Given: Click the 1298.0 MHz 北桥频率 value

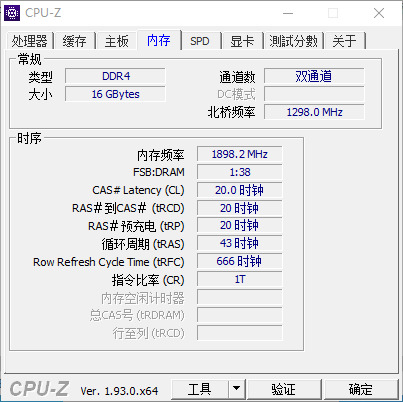Looking at the screenshot, I should [314, 112].
